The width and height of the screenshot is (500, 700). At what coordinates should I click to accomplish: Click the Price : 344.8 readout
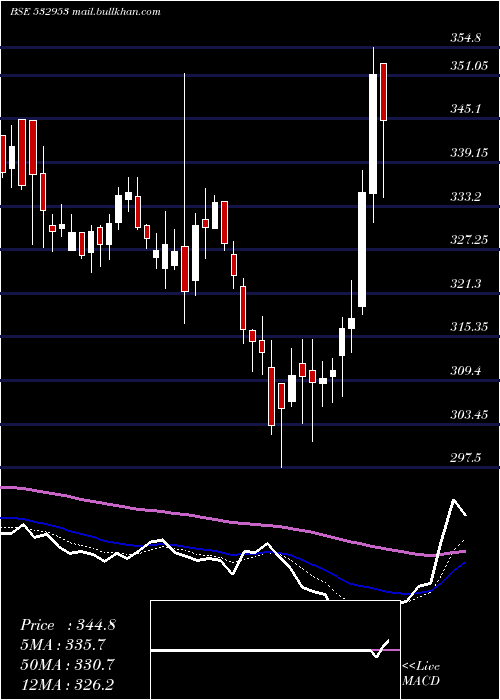coord(67,625)
